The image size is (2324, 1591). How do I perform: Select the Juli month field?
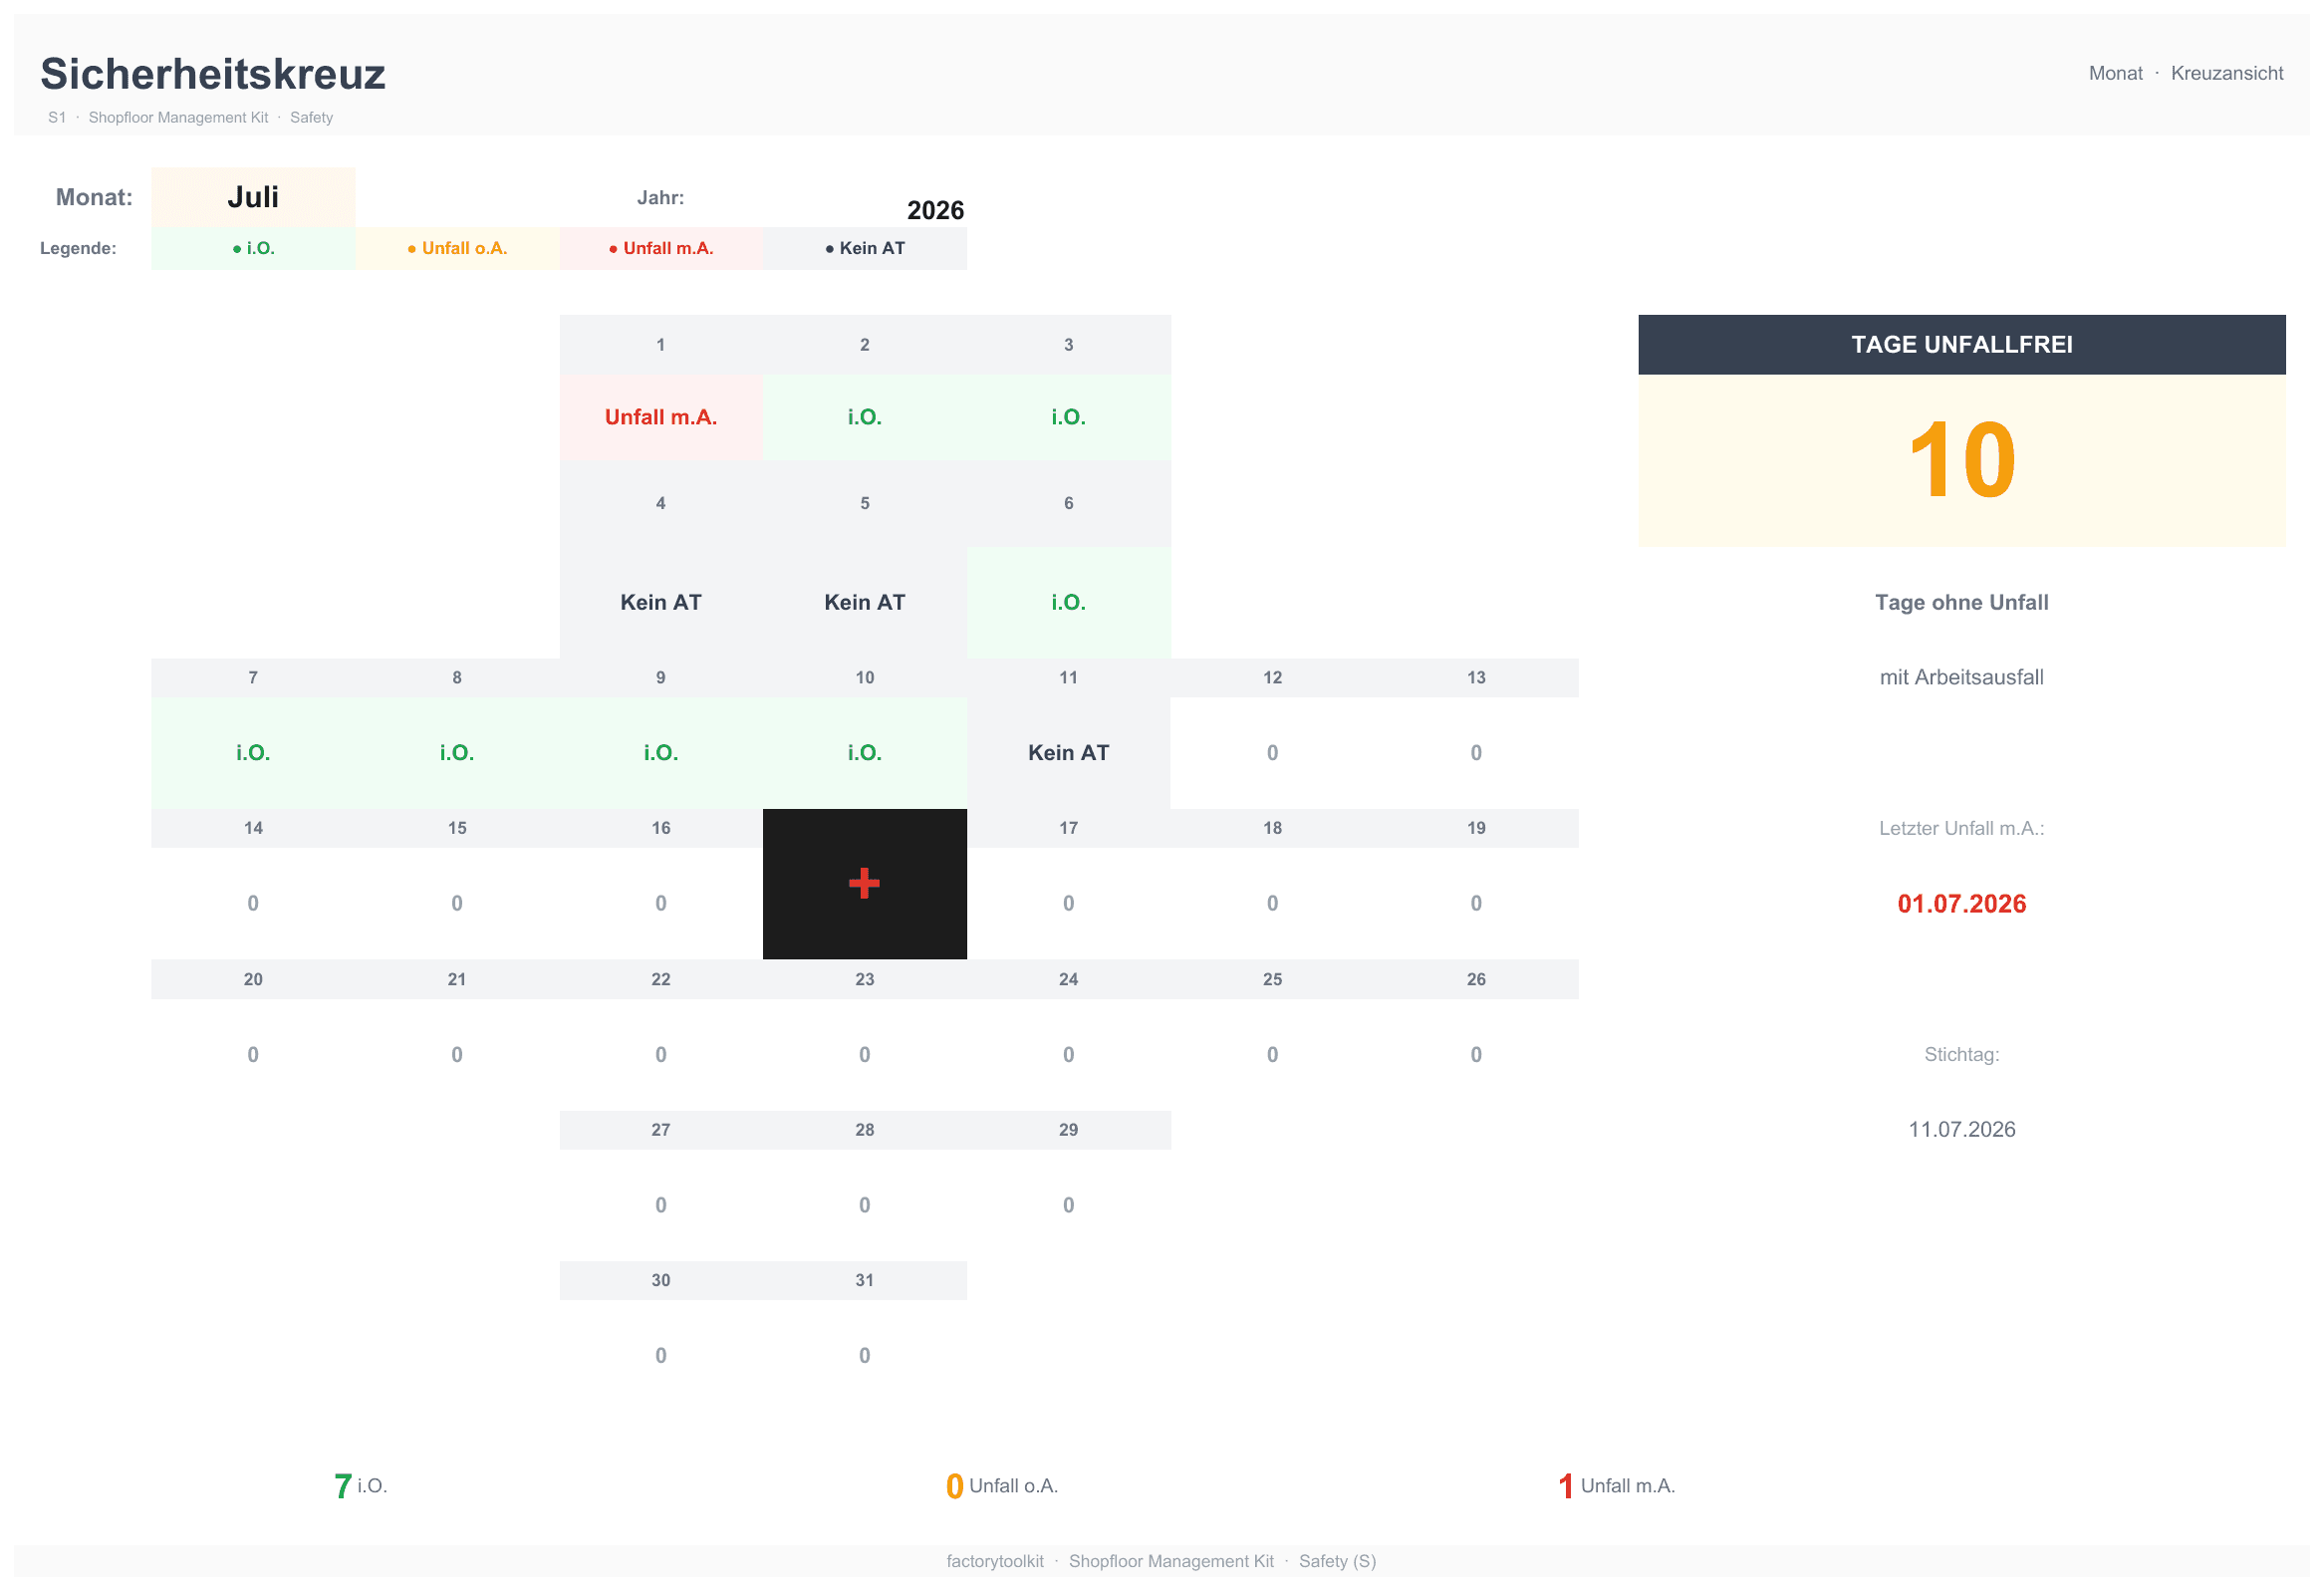[x=253, y=197]
